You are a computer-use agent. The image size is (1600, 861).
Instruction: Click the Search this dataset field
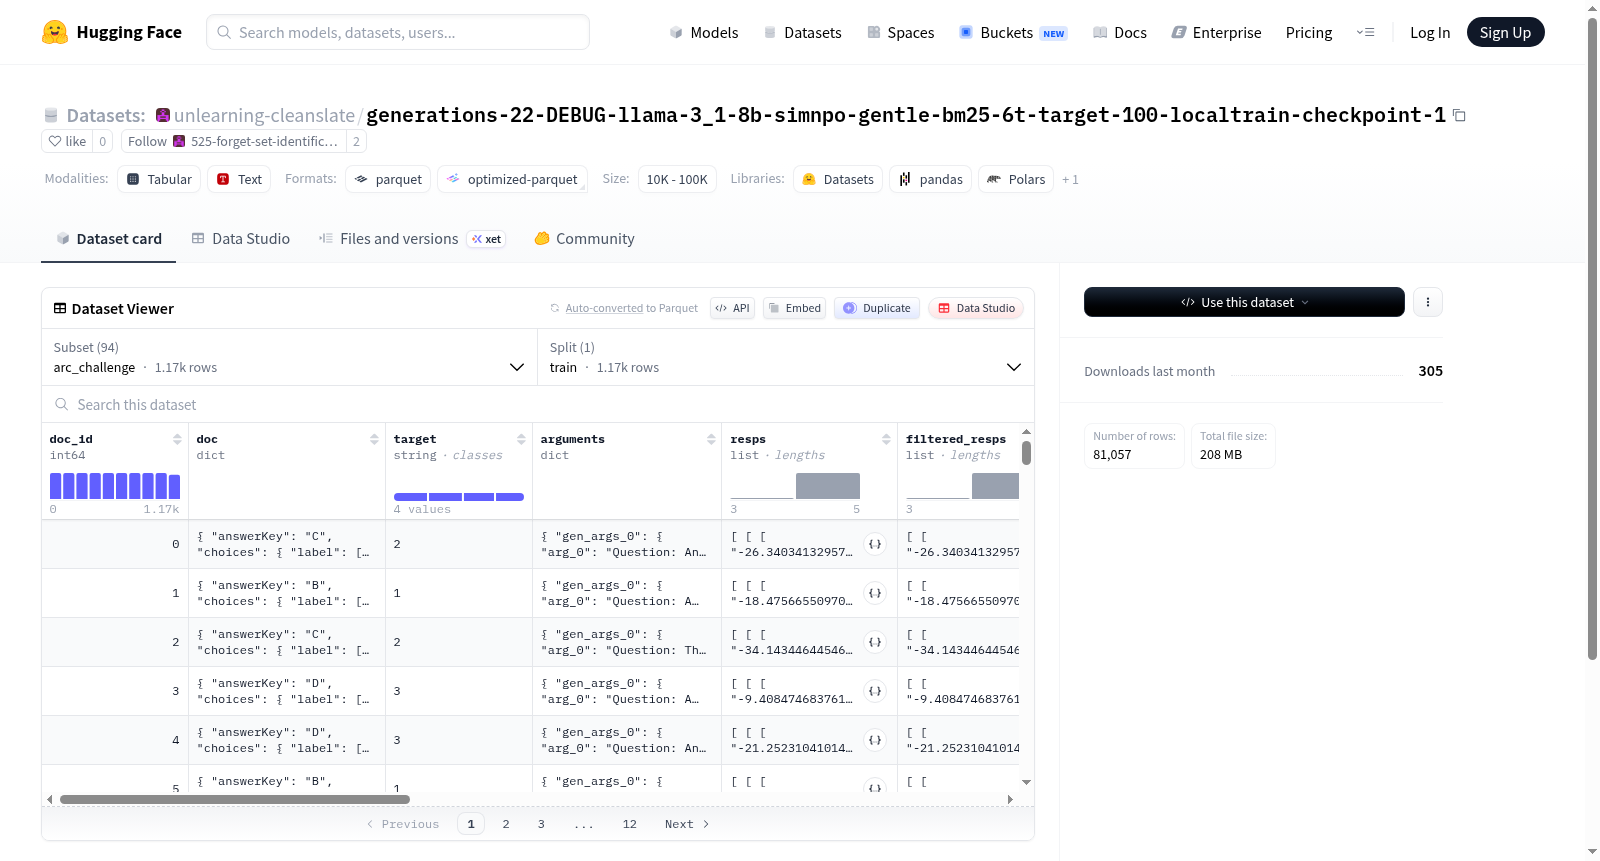point(538,404)
